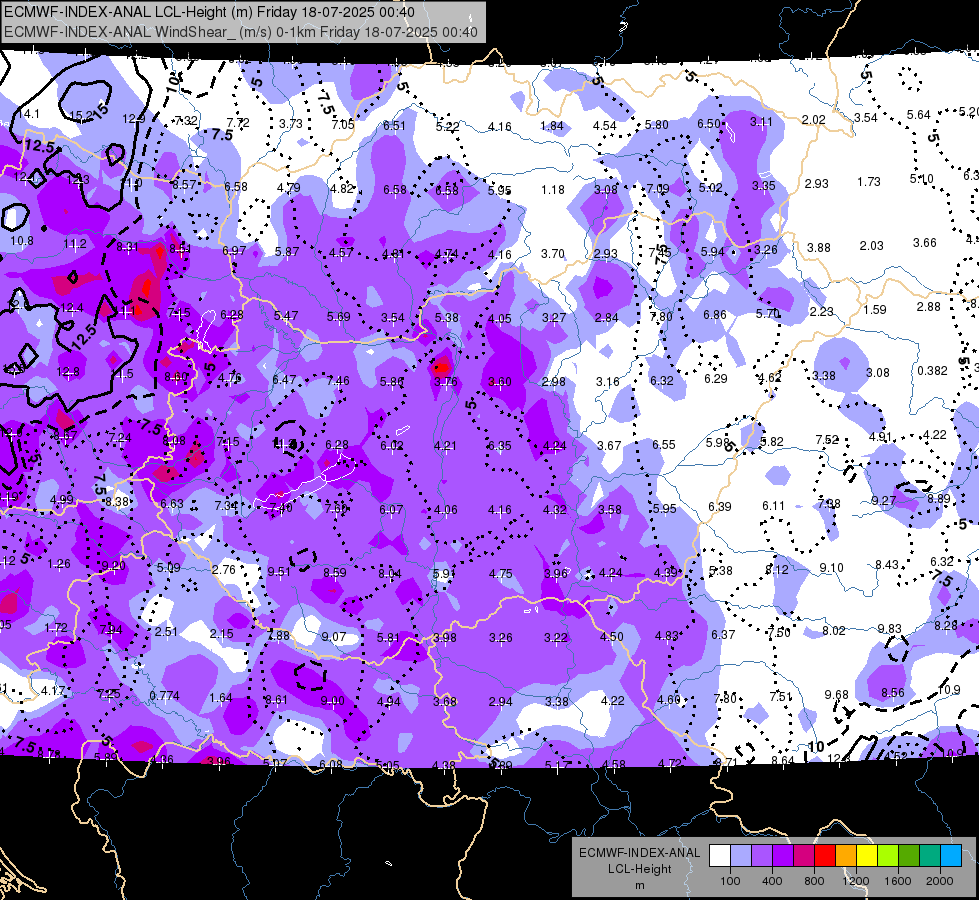Click the wind shear value 9.10

[x=831, y=568]
